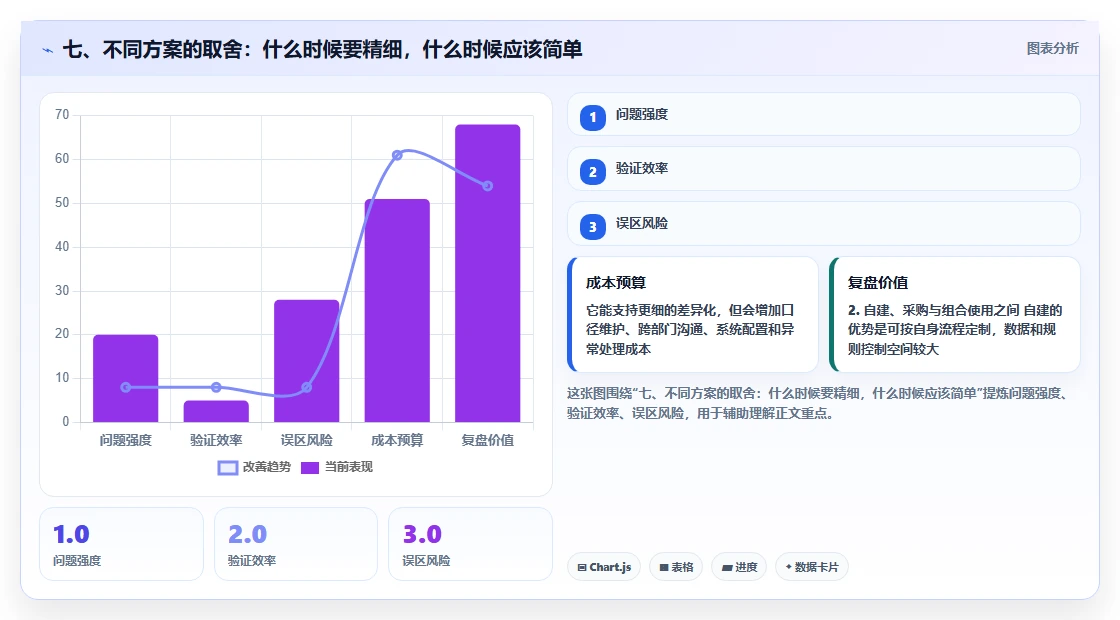1120x620 pixels.
Task: Click the 成本预算 x-axis label
Action: click(x=397, y=441)
